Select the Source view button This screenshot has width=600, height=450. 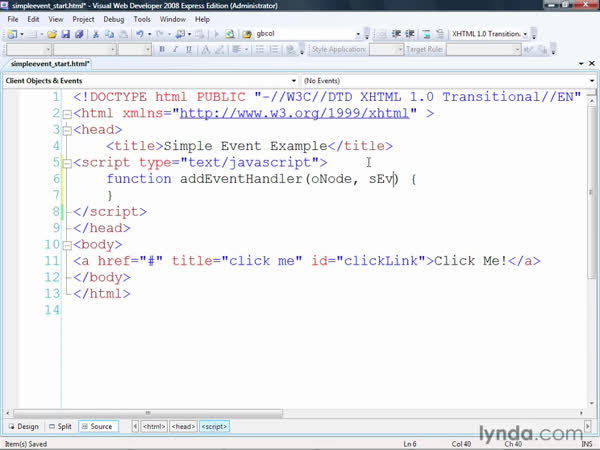click(97, 426)
